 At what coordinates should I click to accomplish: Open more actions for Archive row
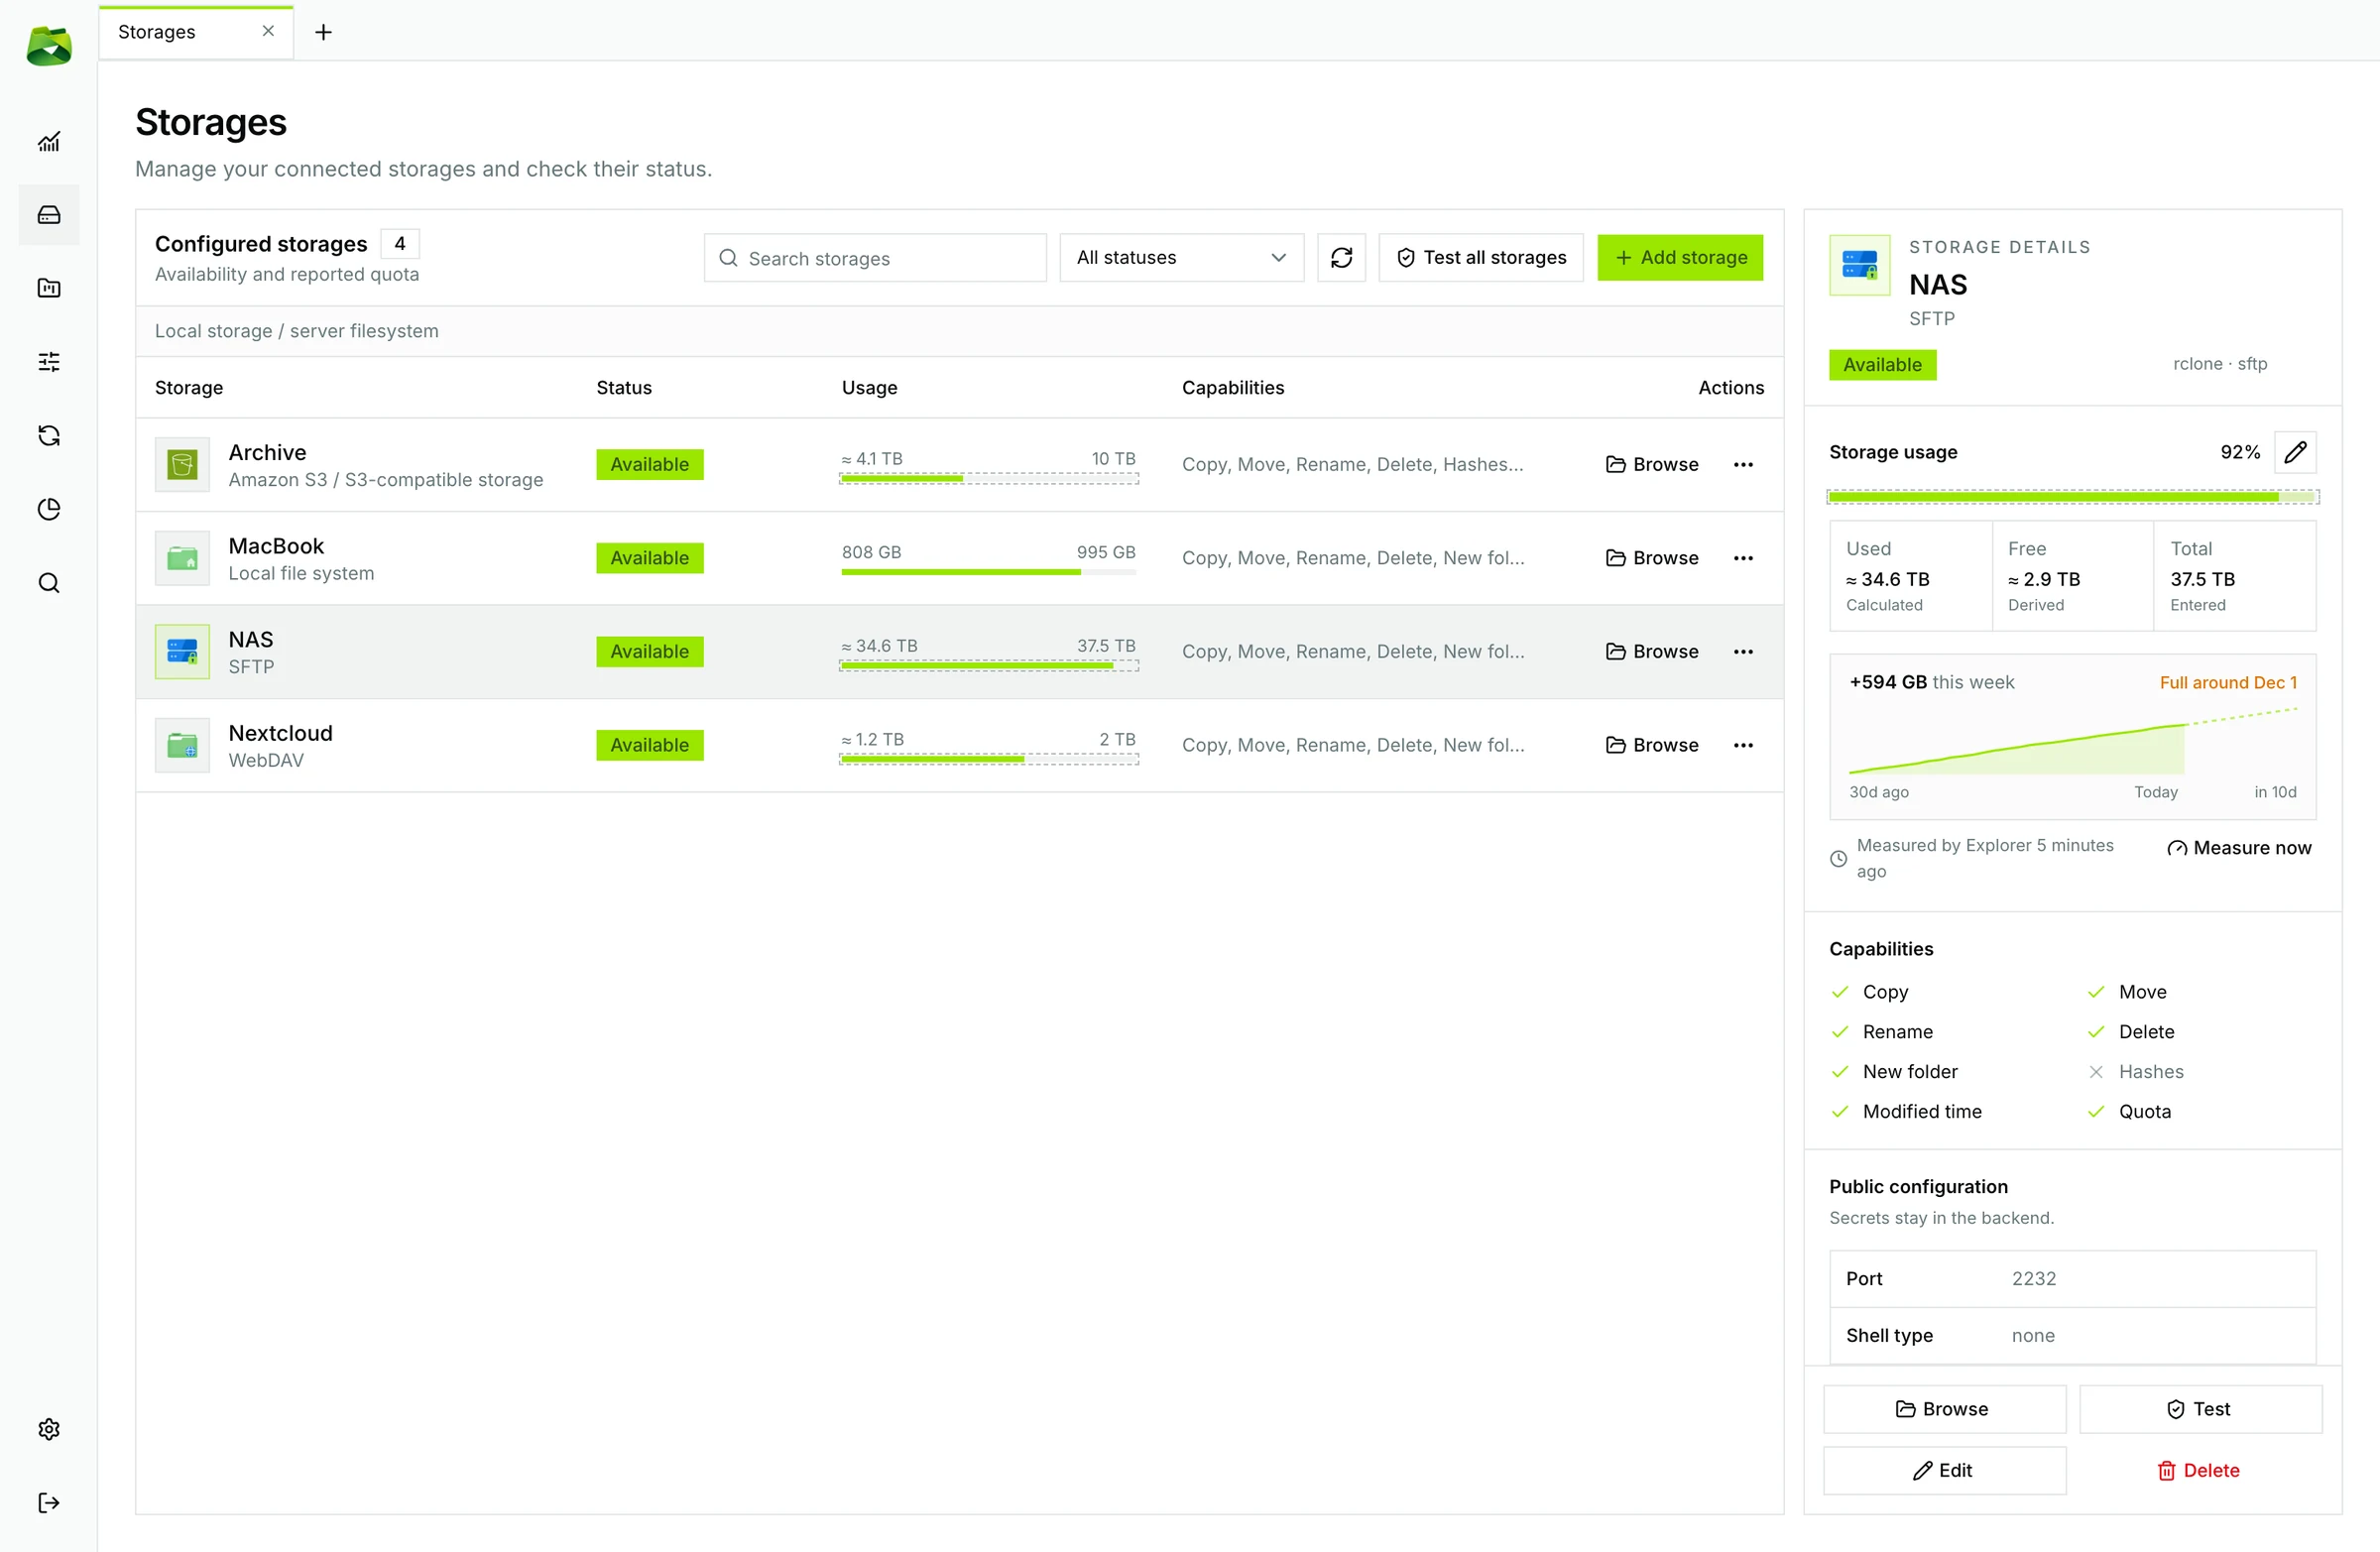pyautogui.click(x=1744, y=464)
